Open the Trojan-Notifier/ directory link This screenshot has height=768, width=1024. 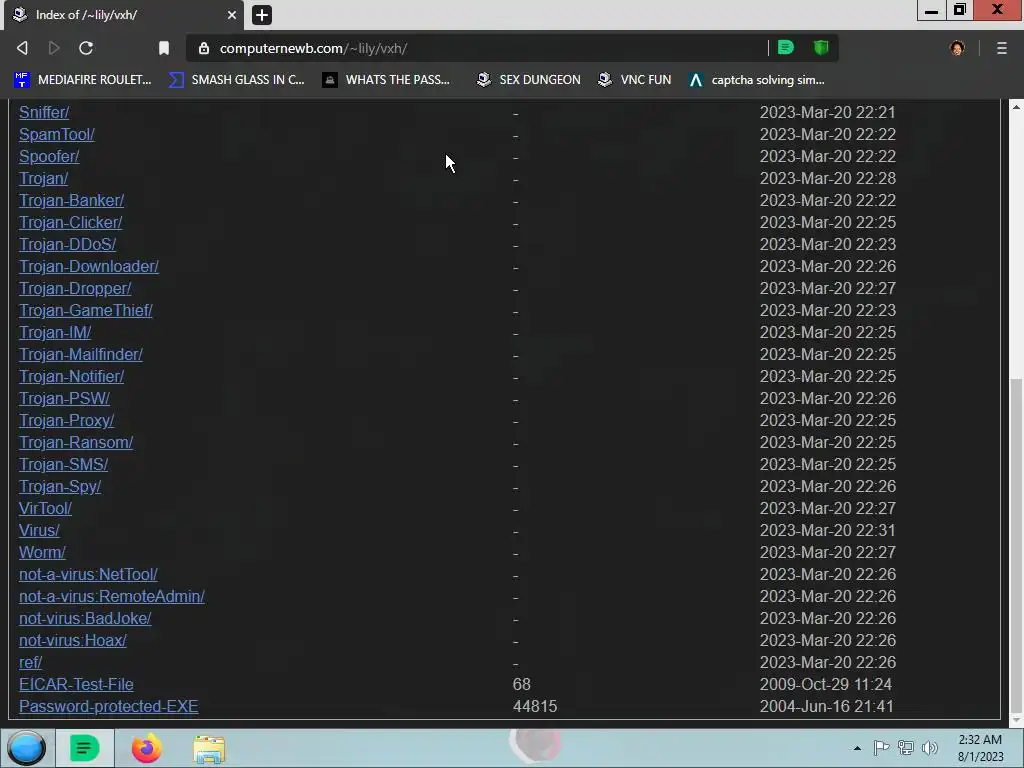pyautogui.click(x=71, y=377)
